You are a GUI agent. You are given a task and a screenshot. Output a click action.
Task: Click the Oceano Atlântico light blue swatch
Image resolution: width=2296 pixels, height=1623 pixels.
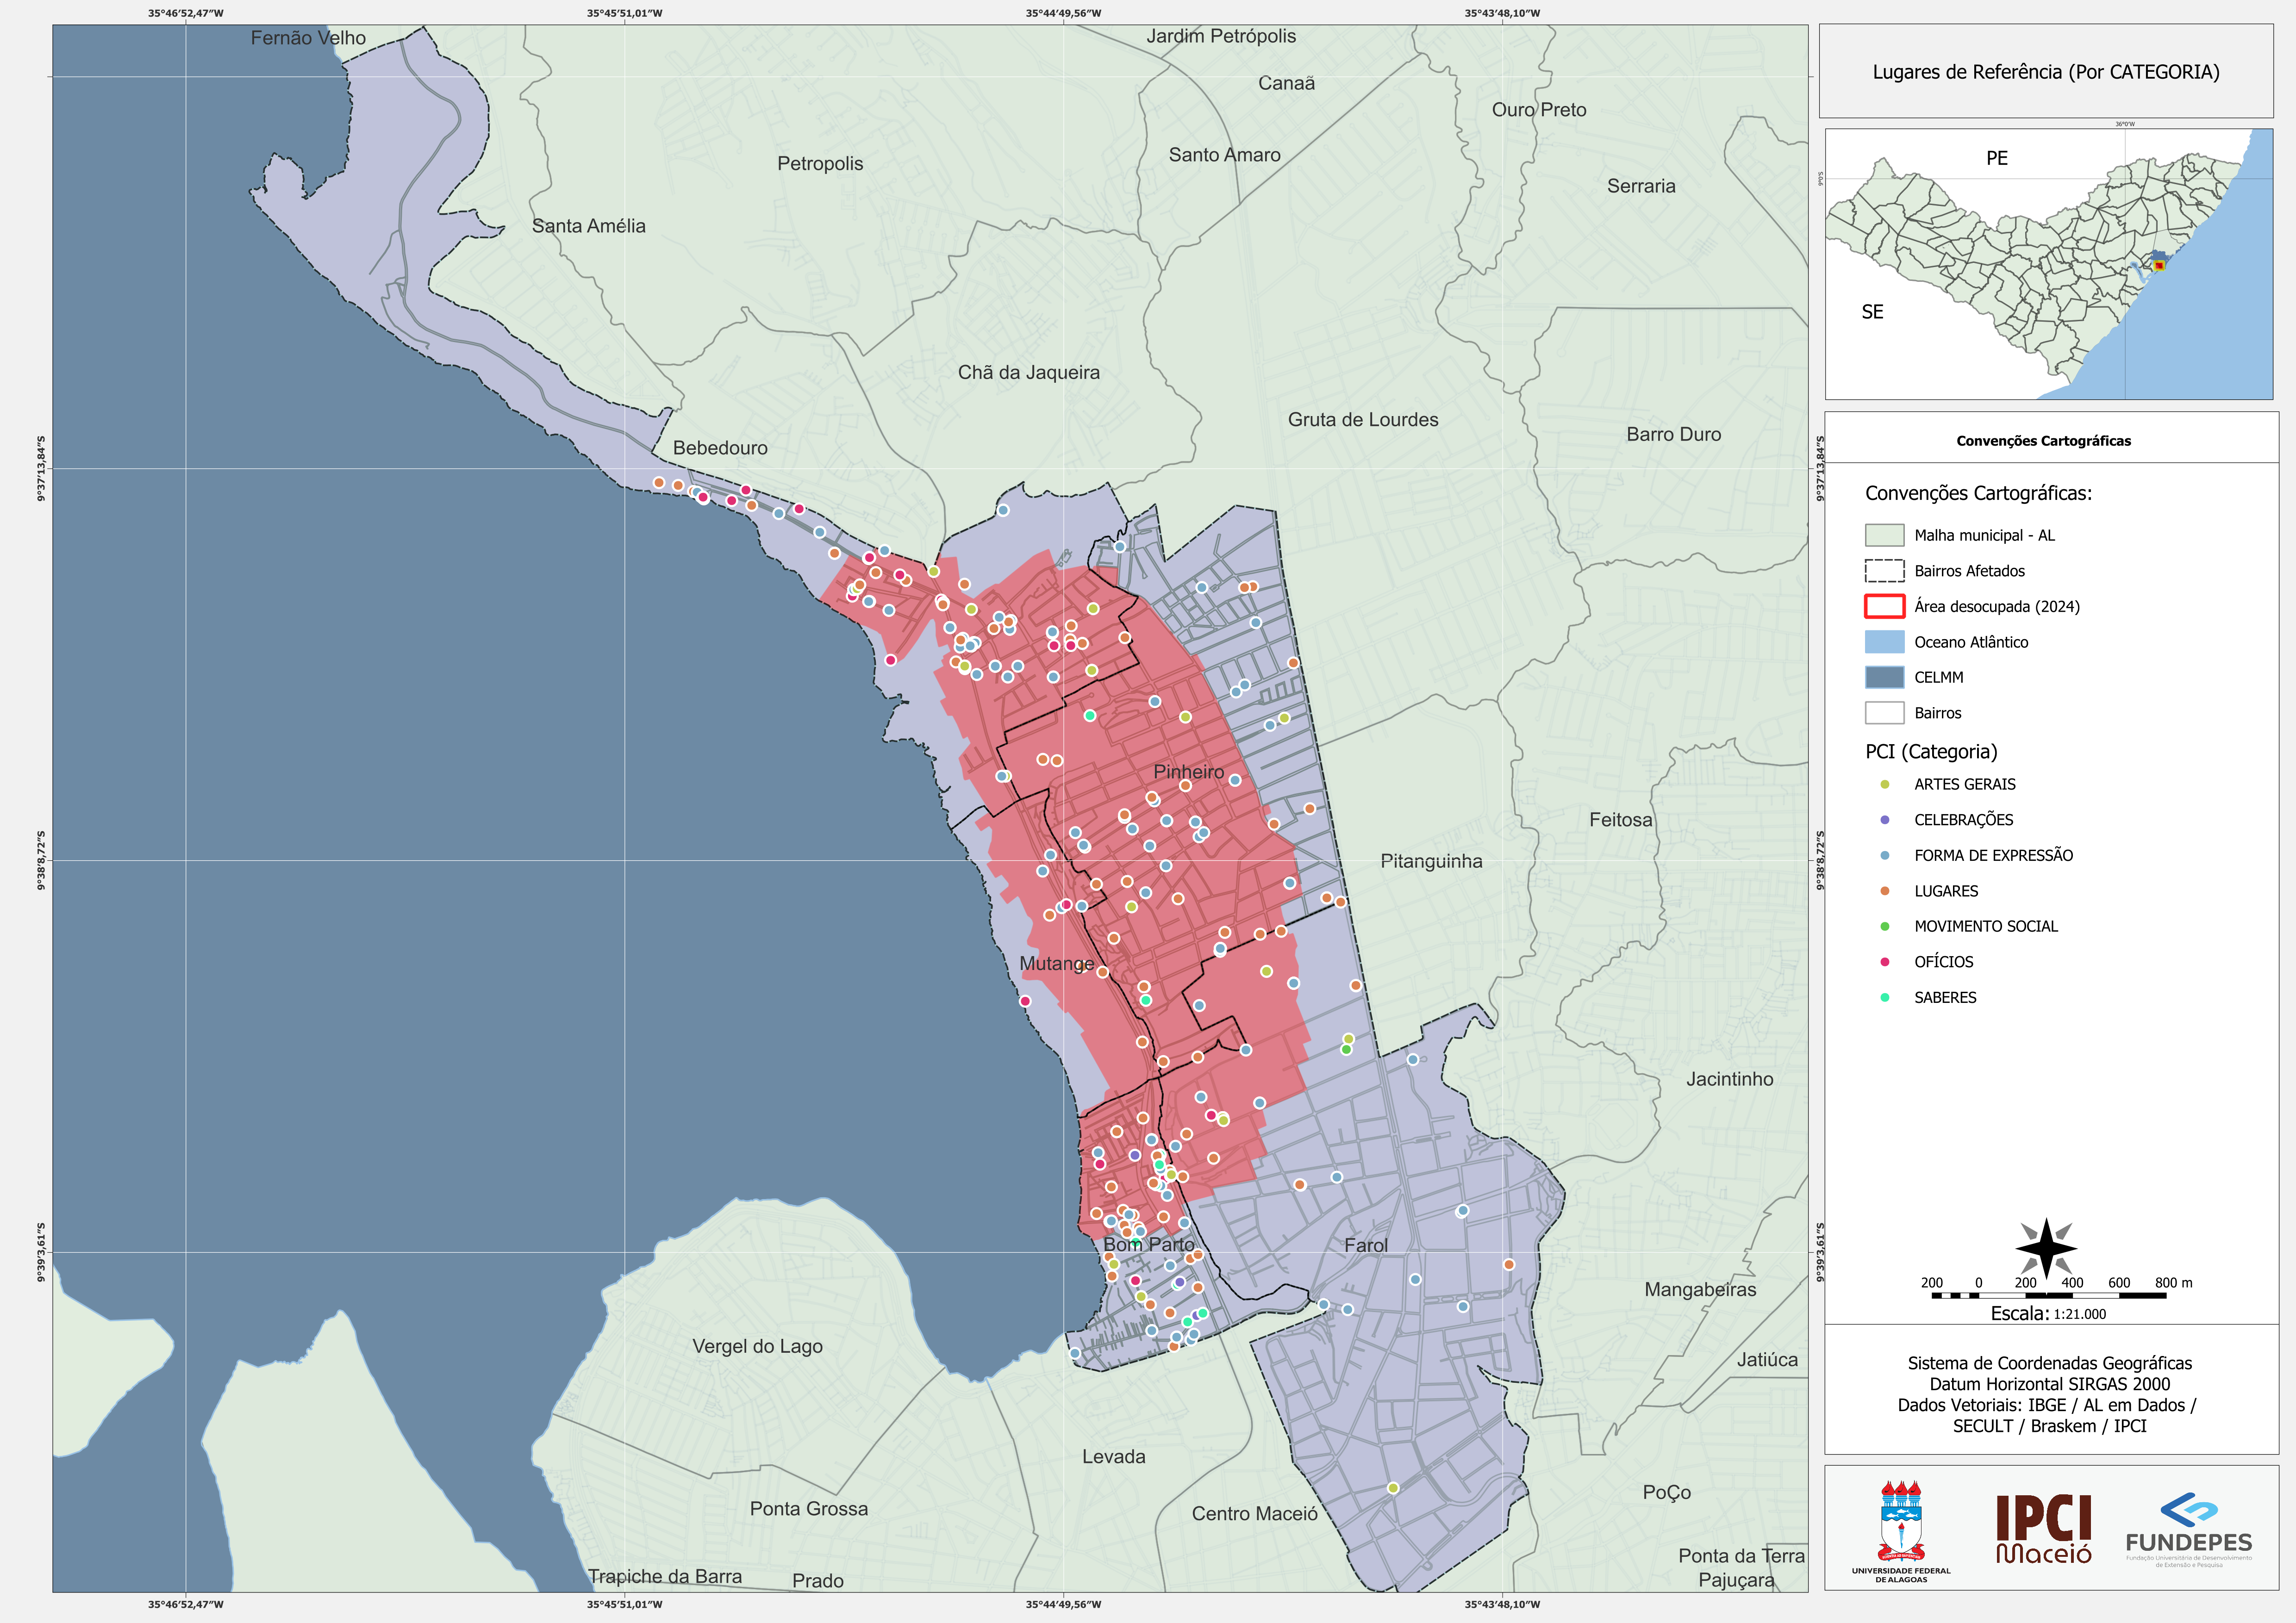coord(1884,642)
